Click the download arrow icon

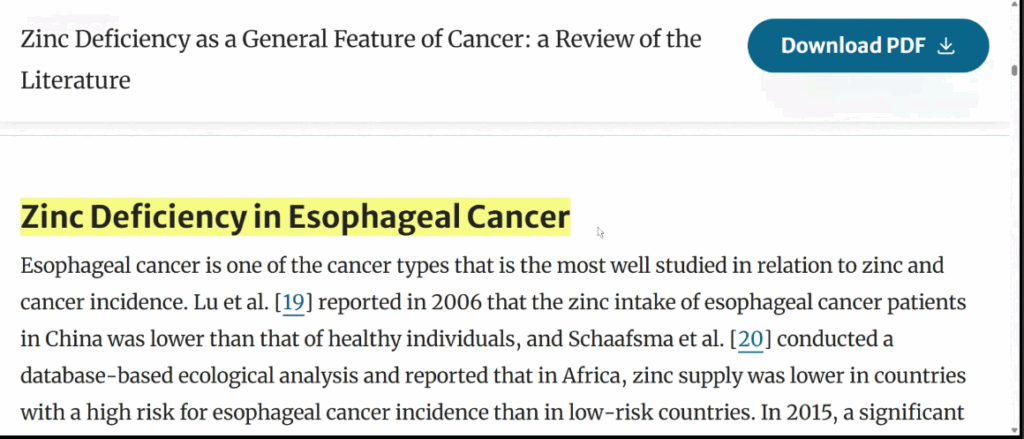tap(946, 46)
